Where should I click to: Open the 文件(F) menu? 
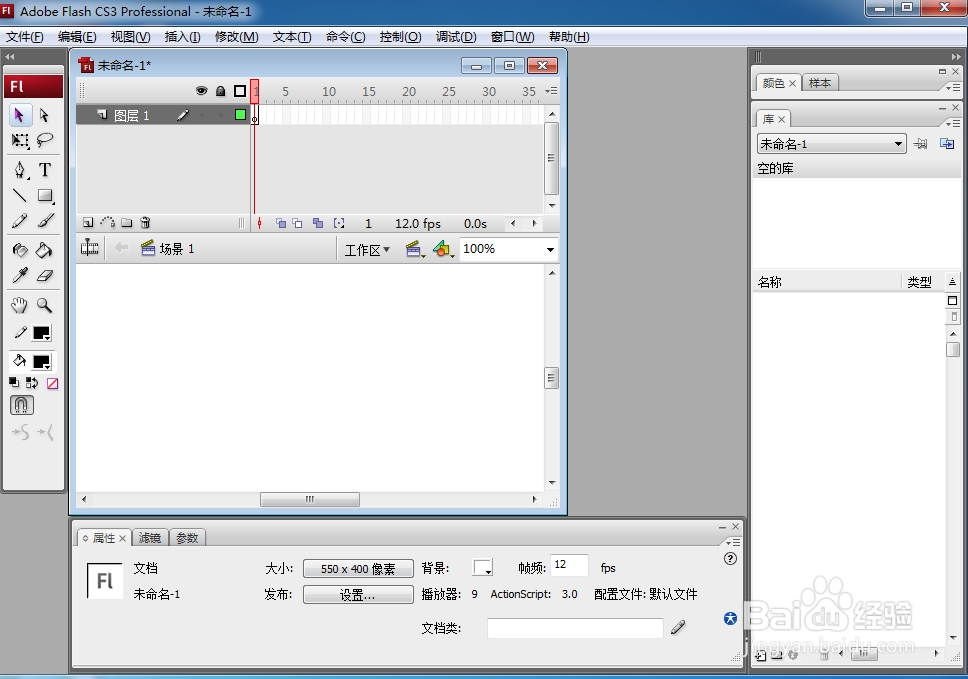click(x=25, y=36)
